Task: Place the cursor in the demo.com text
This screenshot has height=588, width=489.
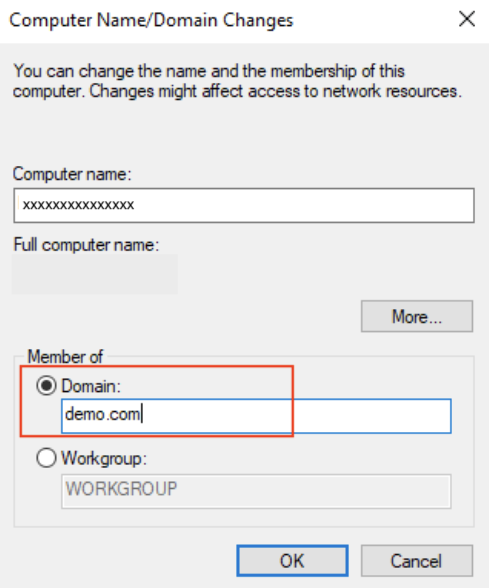Action: pos(102,414)
